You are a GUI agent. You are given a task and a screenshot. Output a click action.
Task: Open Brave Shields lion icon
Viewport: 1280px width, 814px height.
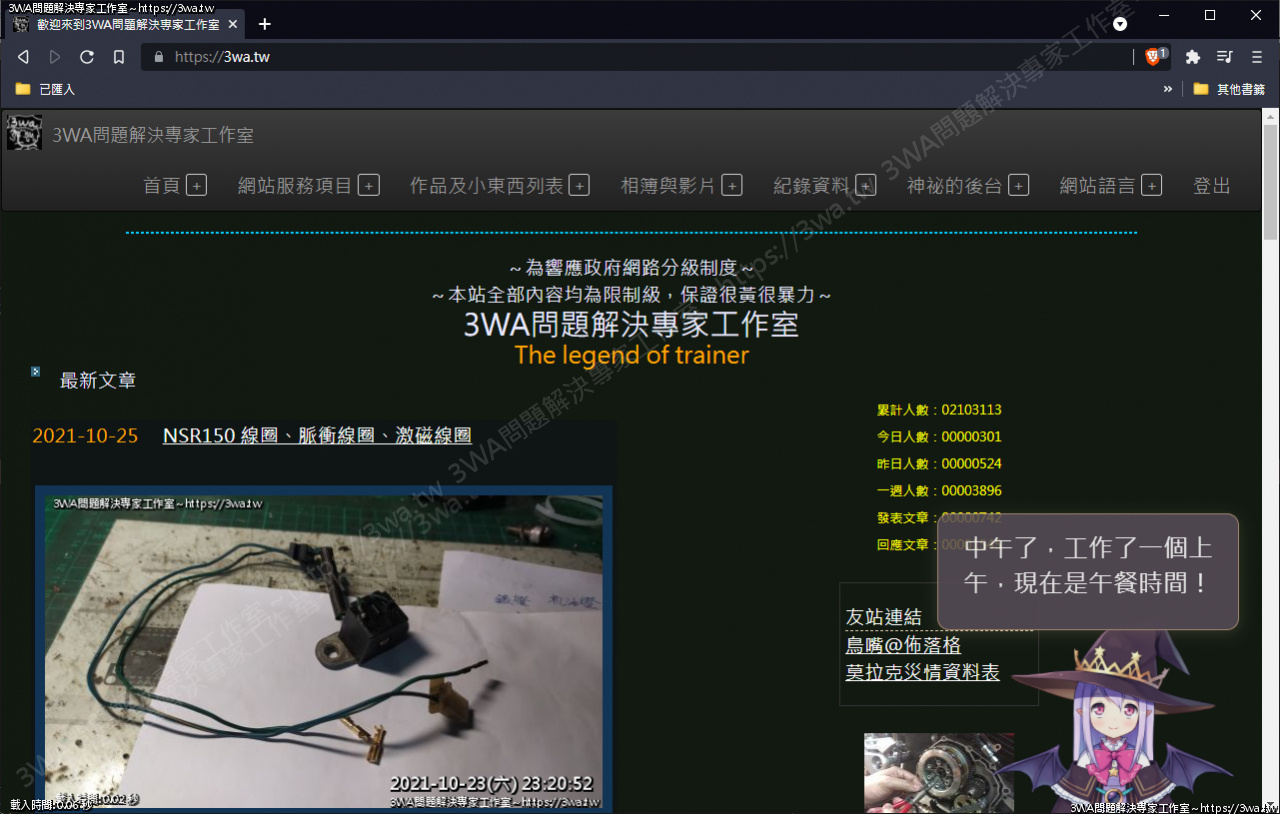(x=1154, y=57)
